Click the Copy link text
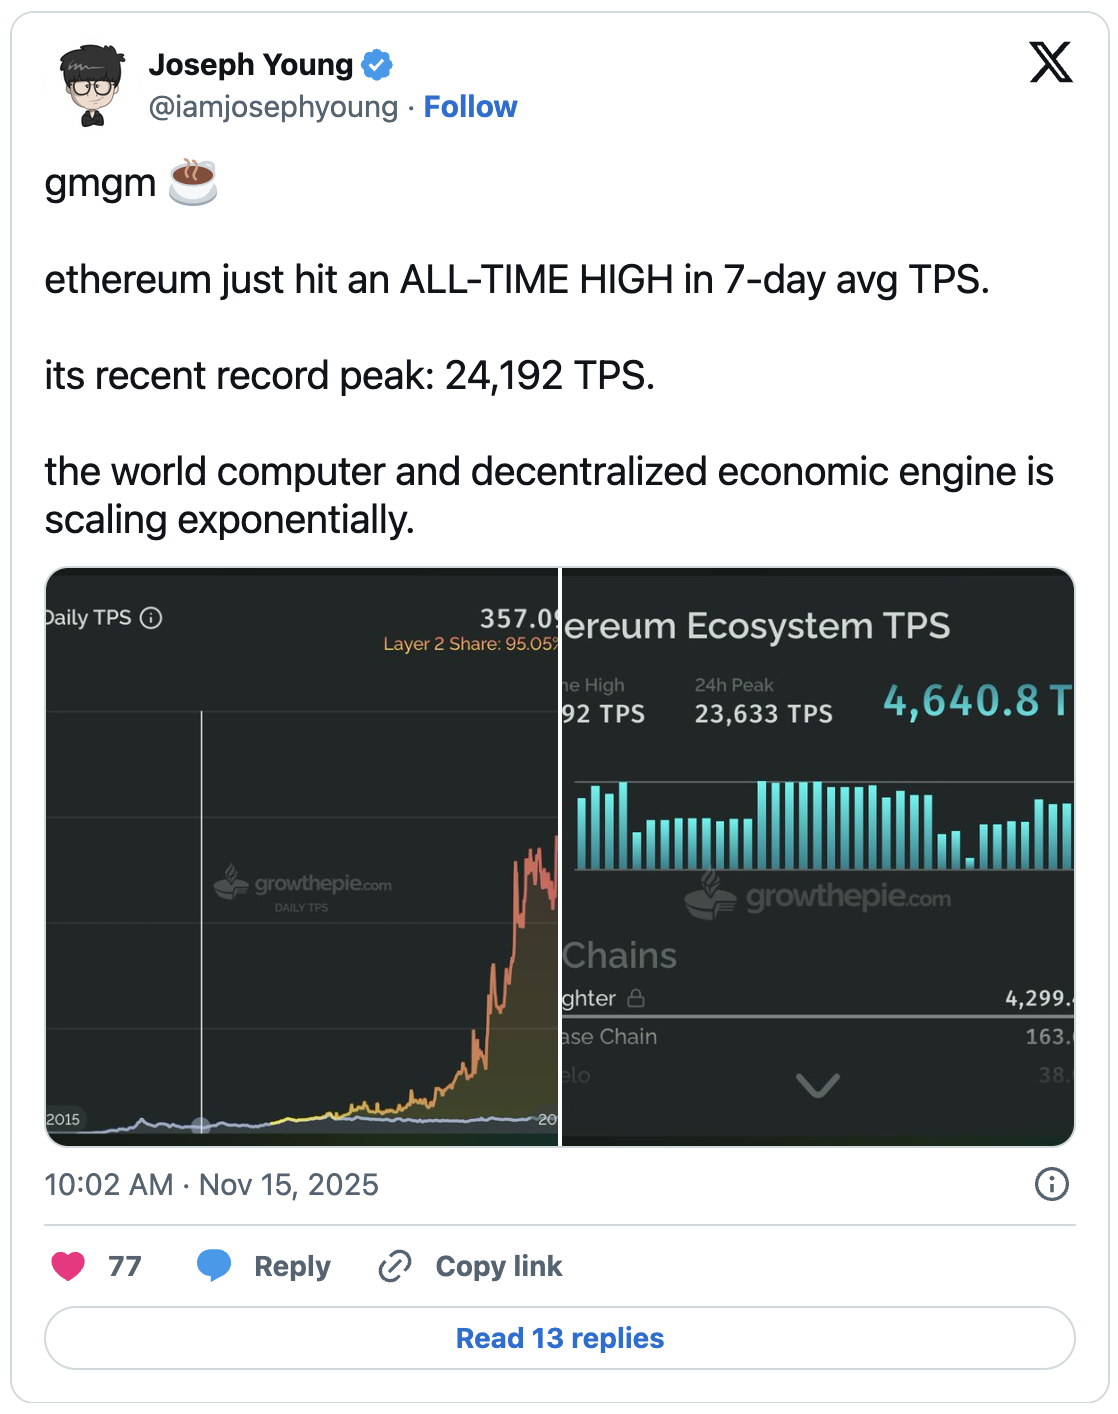The width and height of the screenshot is (1118, 1414). click(x=499, y=1266)
